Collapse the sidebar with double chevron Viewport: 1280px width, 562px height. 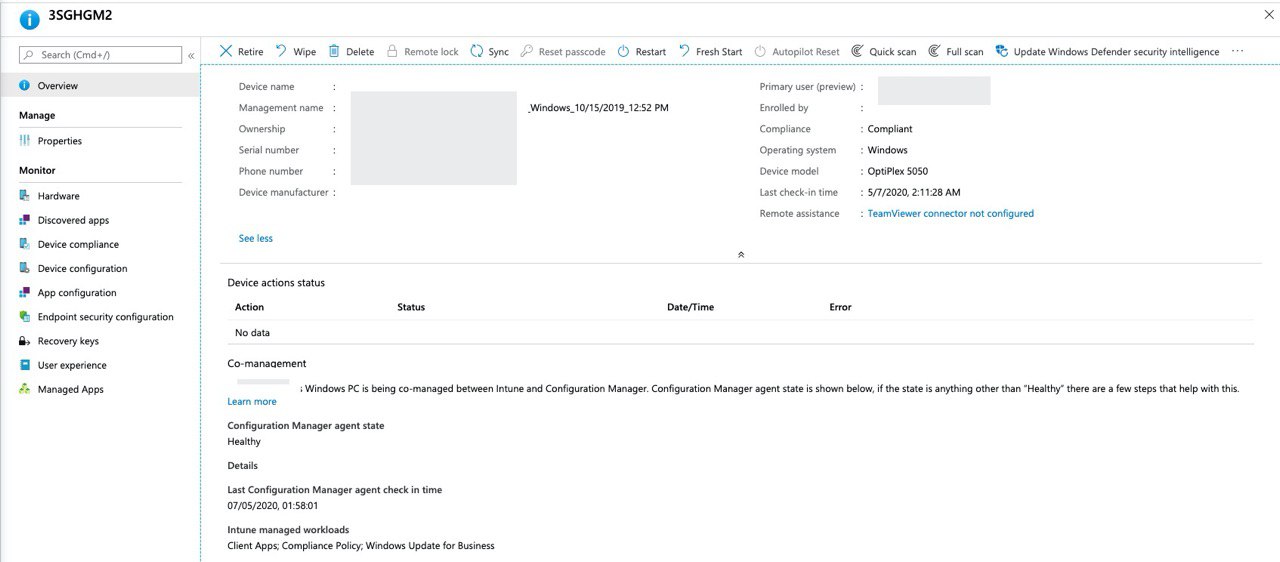[x=192, y=56]
